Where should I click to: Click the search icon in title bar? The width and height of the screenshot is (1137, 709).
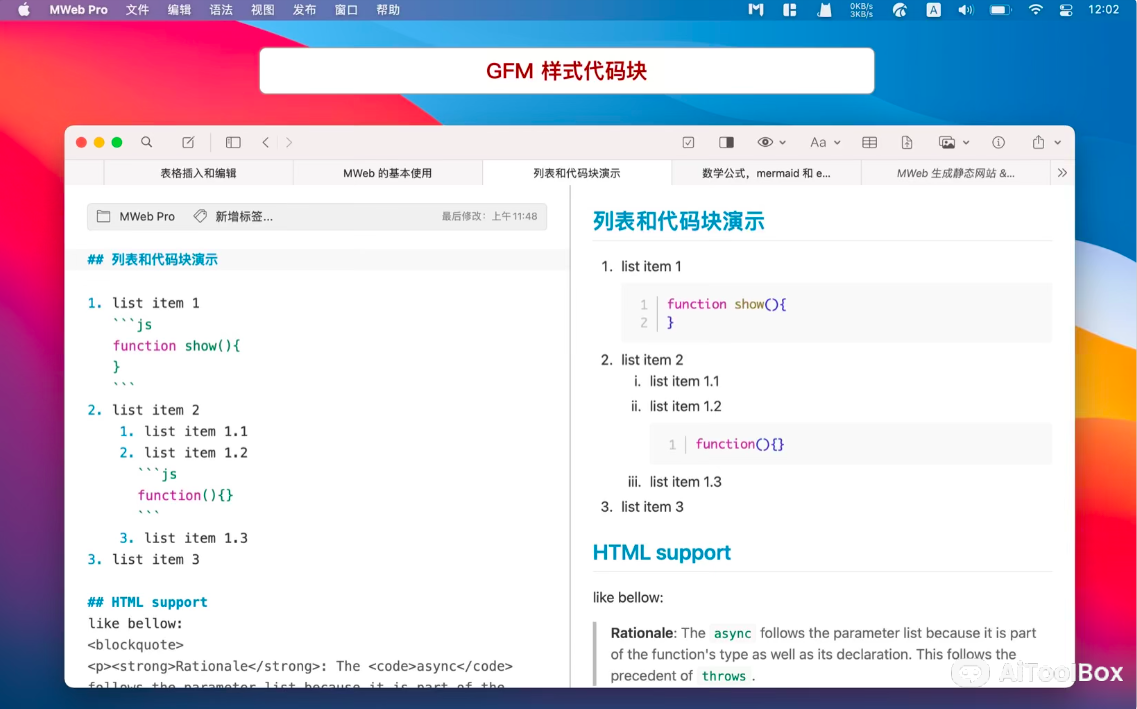(x=146, y=142)
